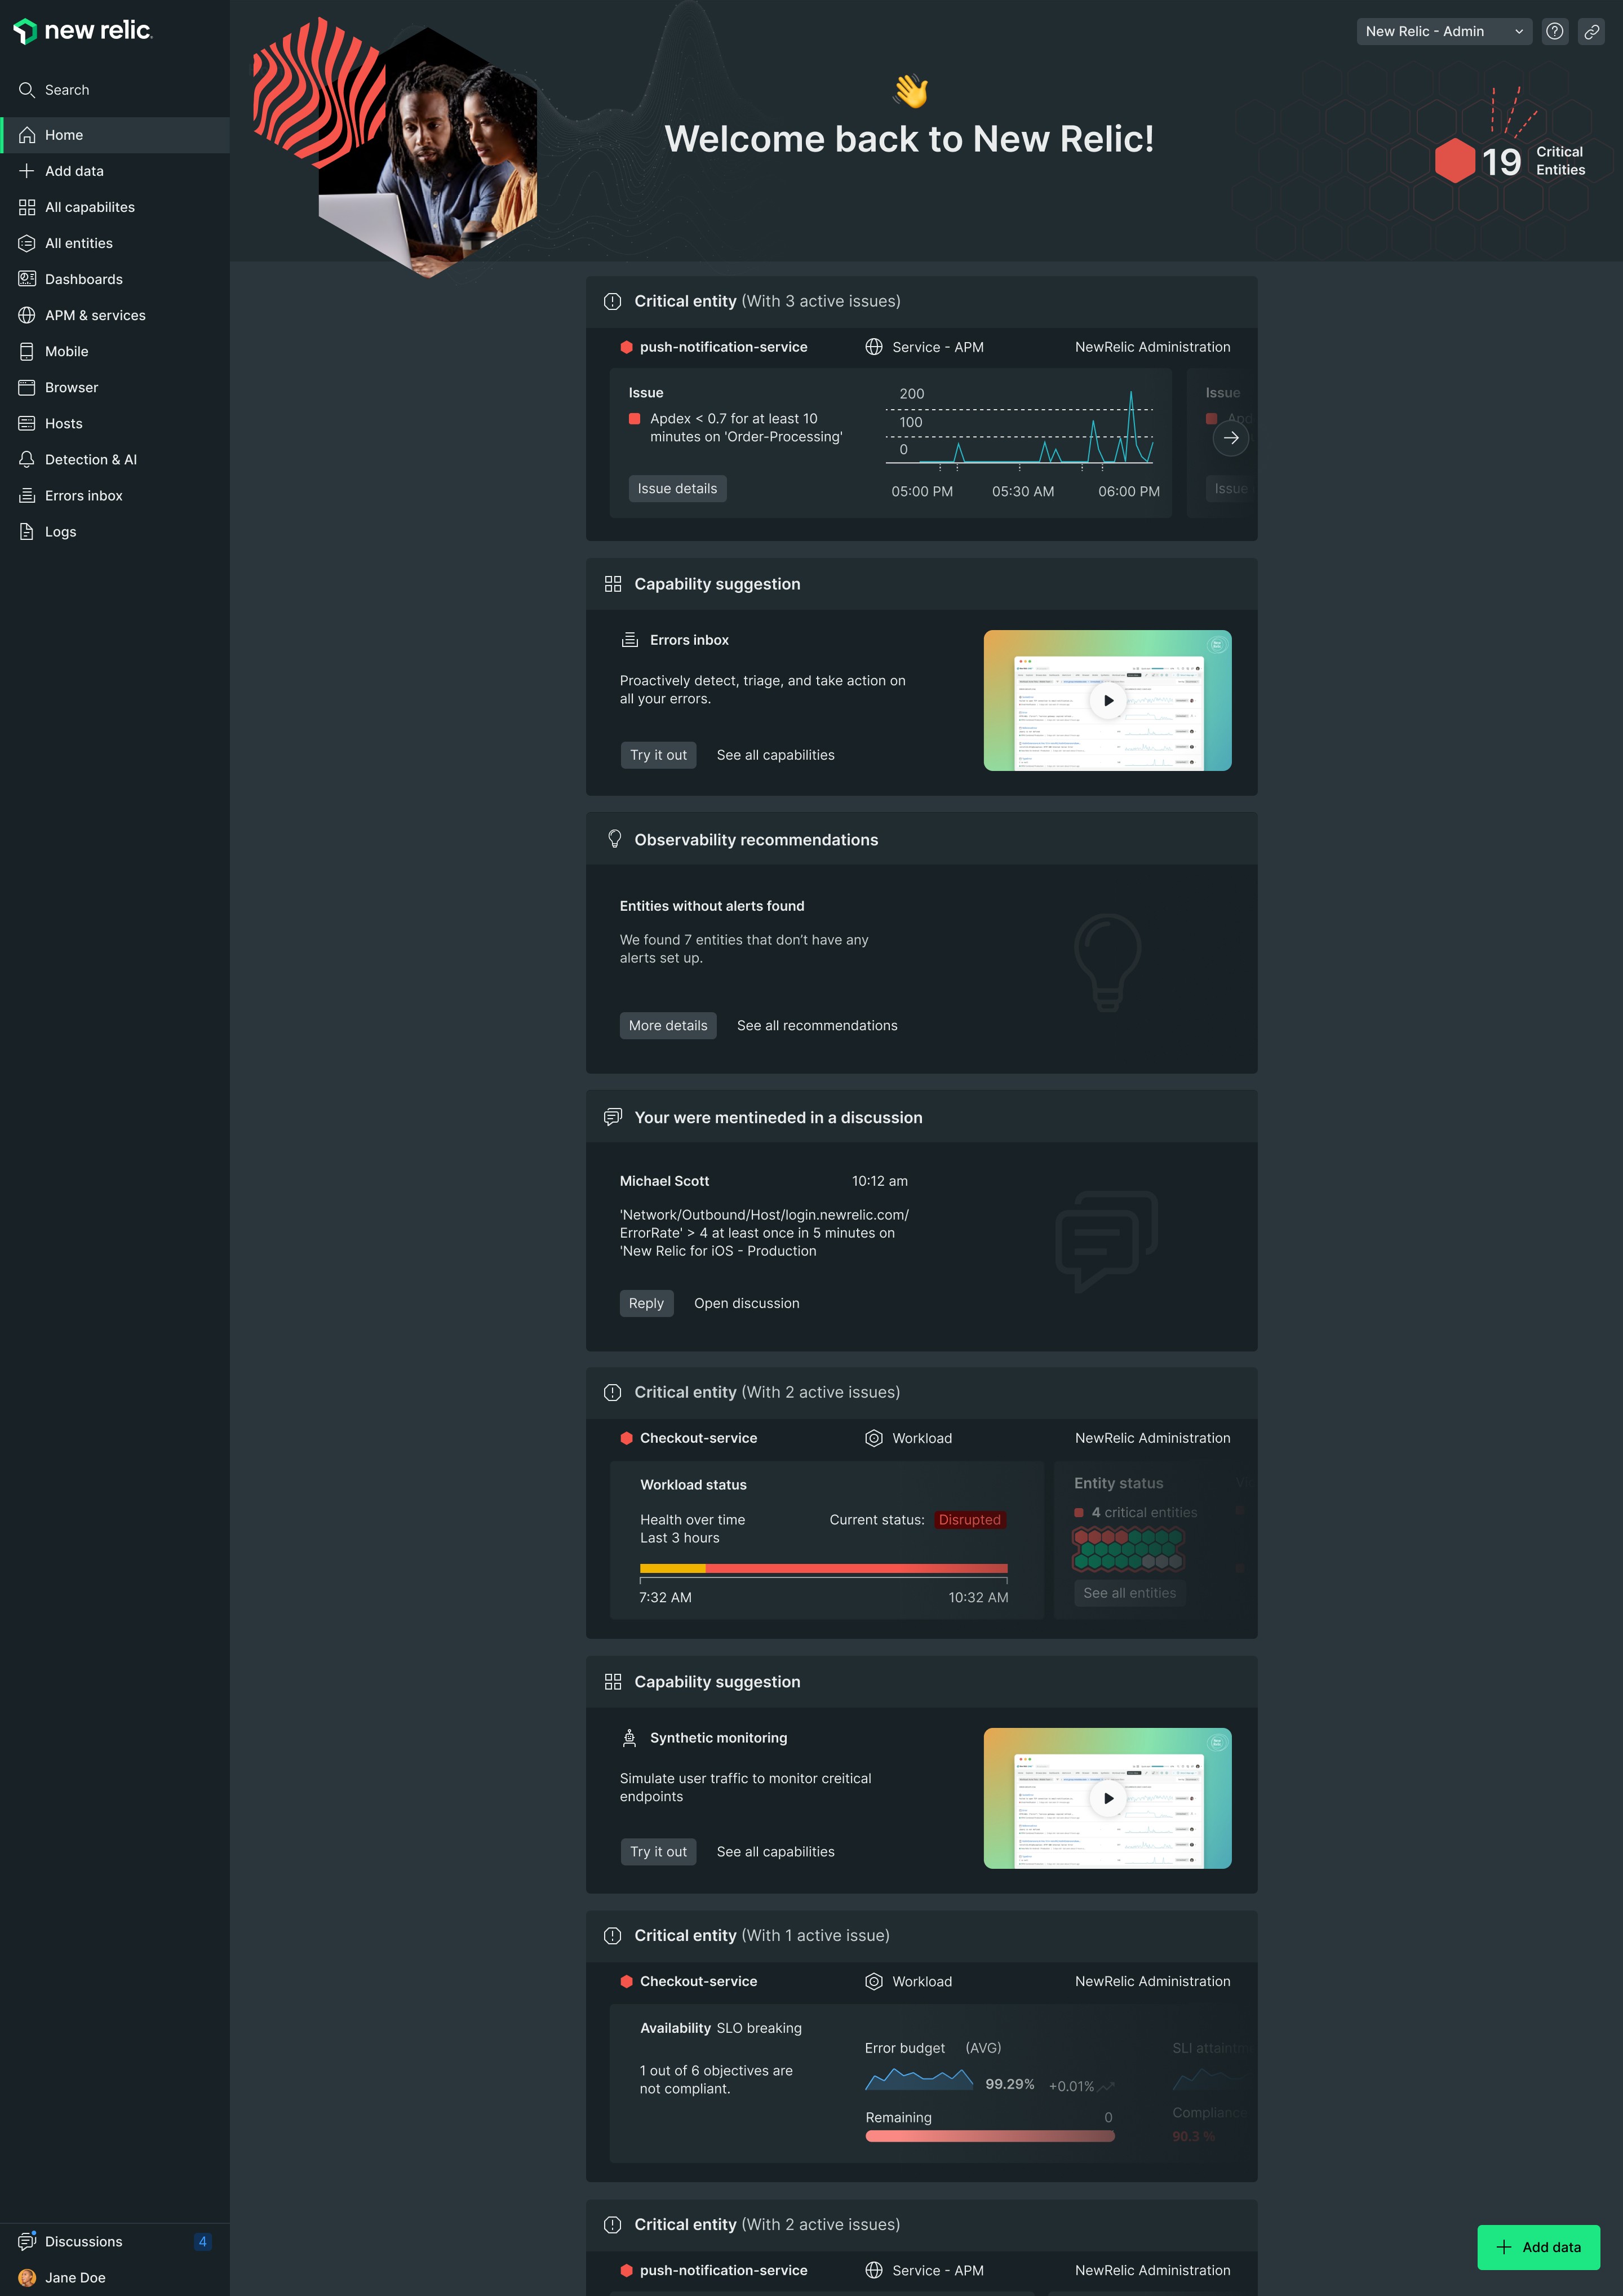Click the Detection & AI bell icon
Image resolution: width=1623 pixels, height=2296 pixels.
(x=27, y=459)
